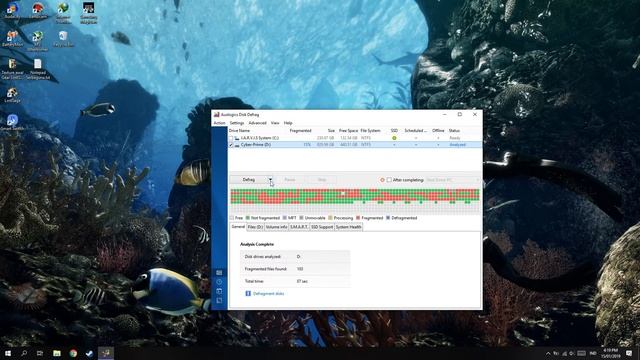
Task: Open the View menu
Action: pos(275,123)
